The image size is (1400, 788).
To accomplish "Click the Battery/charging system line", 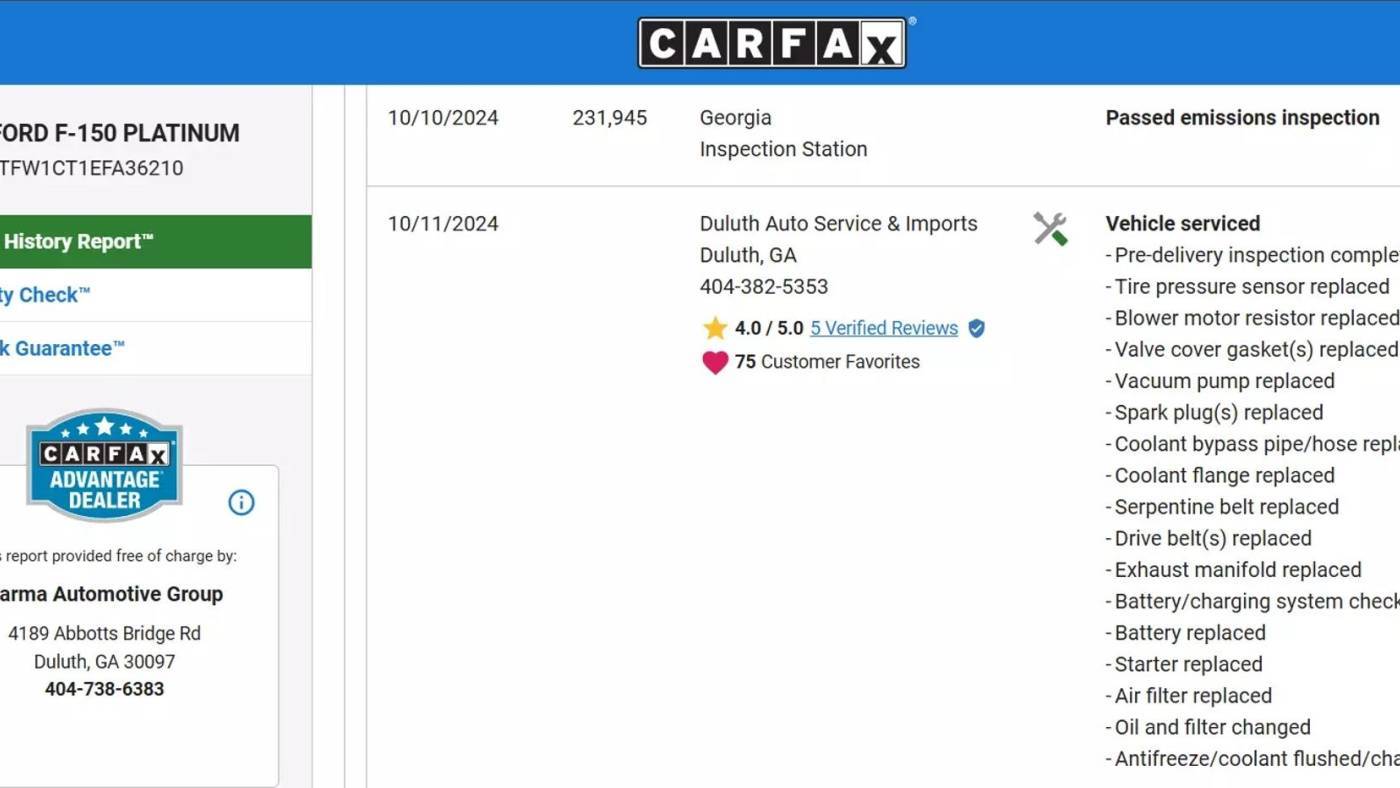I will click(1252, 602).
